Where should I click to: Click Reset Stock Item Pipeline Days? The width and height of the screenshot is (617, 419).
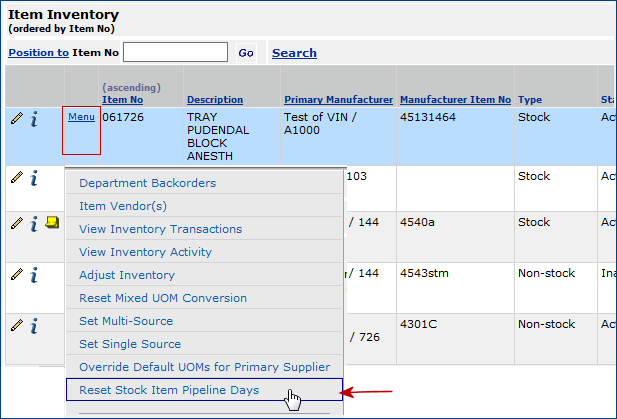169,389
